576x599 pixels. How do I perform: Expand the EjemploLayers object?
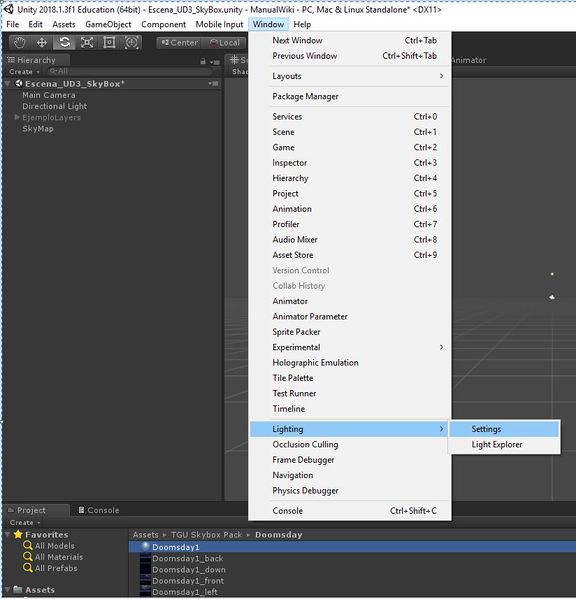[x=17, y=117]
